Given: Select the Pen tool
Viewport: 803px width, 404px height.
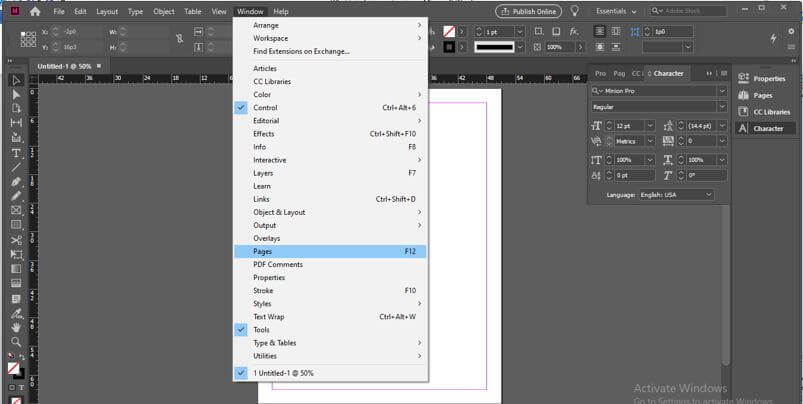Looking at the screenshot, I should pyautogui.click(x=16, y=182).
